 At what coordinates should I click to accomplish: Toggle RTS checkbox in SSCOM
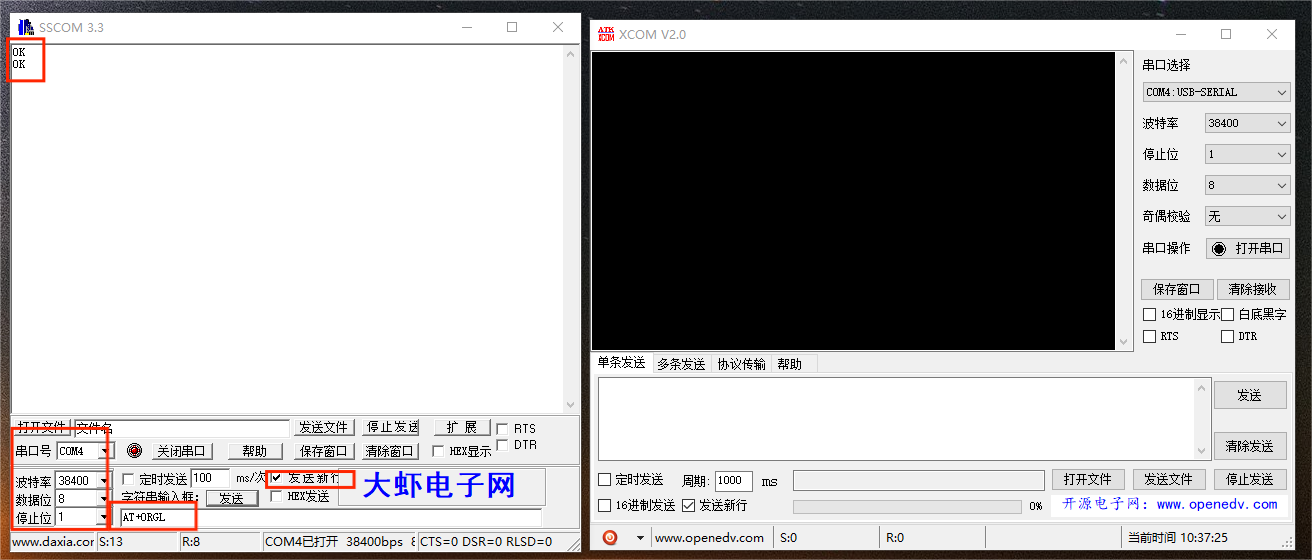pyautogui.click(x=502, y=428)
